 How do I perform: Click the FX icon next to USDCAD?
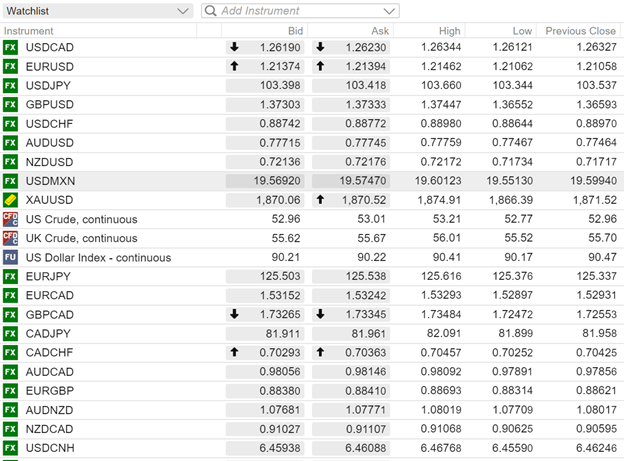pyautogui.click(x=10, y=47)
